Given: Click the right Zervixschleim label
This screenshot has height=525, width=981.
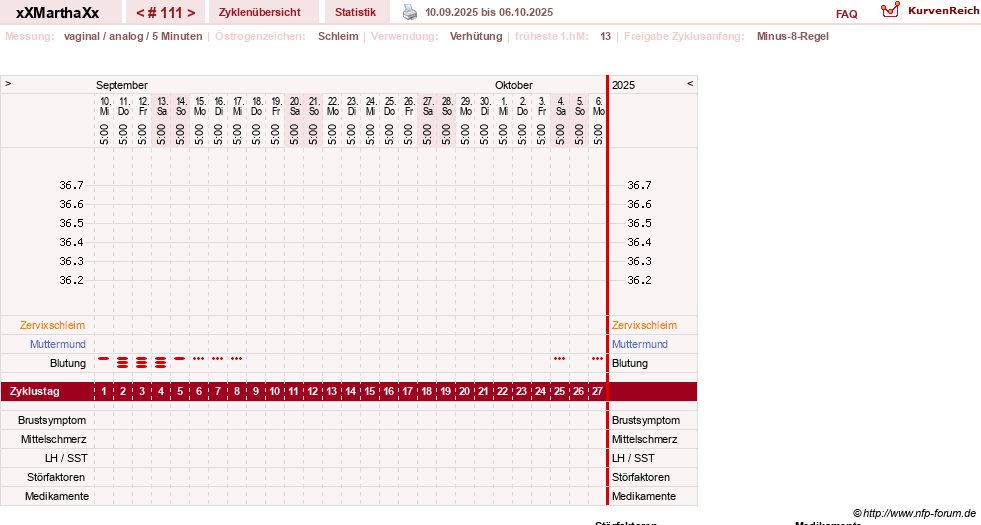Looking at the screenshot, I should click(x=644, y=325).
